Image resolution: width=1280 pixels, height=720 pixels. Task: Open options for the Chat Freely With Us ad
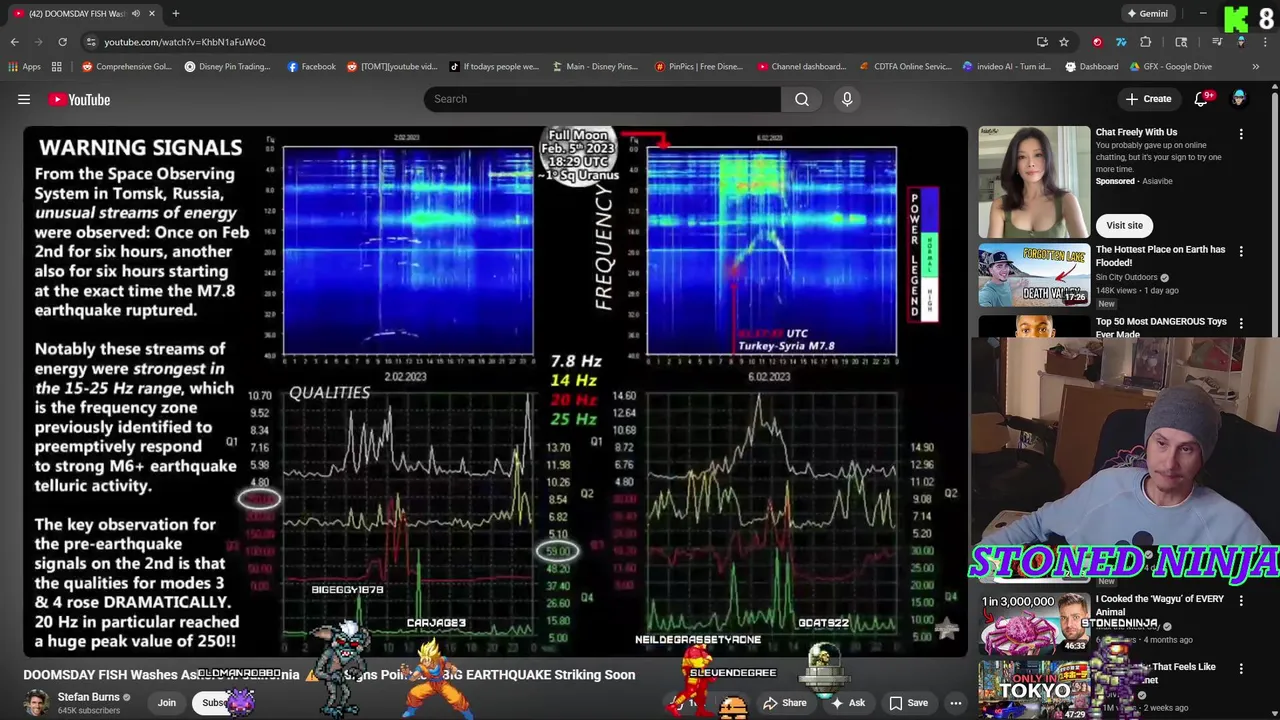(x=1241, y=134)
